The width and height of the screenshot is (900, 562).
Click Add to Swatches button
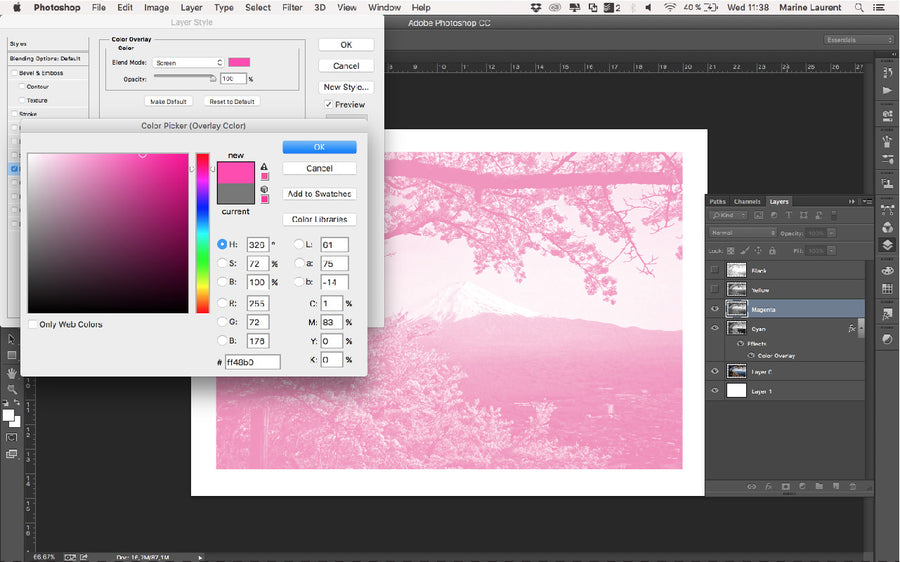pyautogui.click(x=319, y=194)
